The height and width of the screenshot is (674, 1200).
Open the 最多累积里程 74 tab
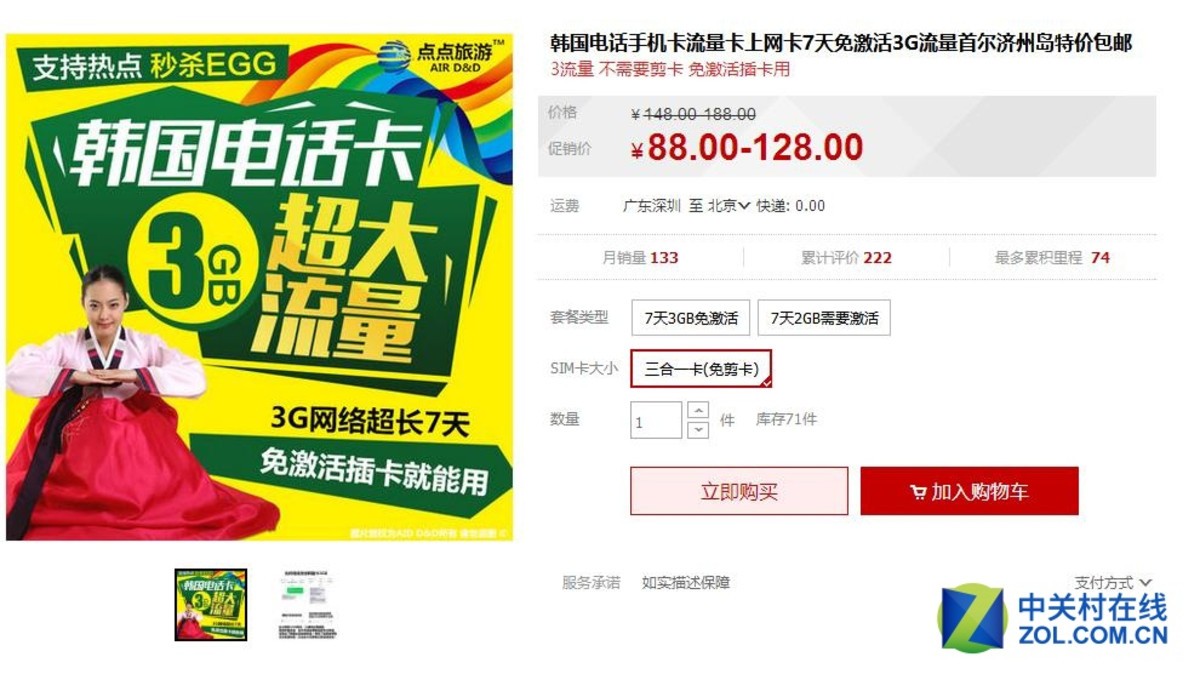click(1052, 257)
